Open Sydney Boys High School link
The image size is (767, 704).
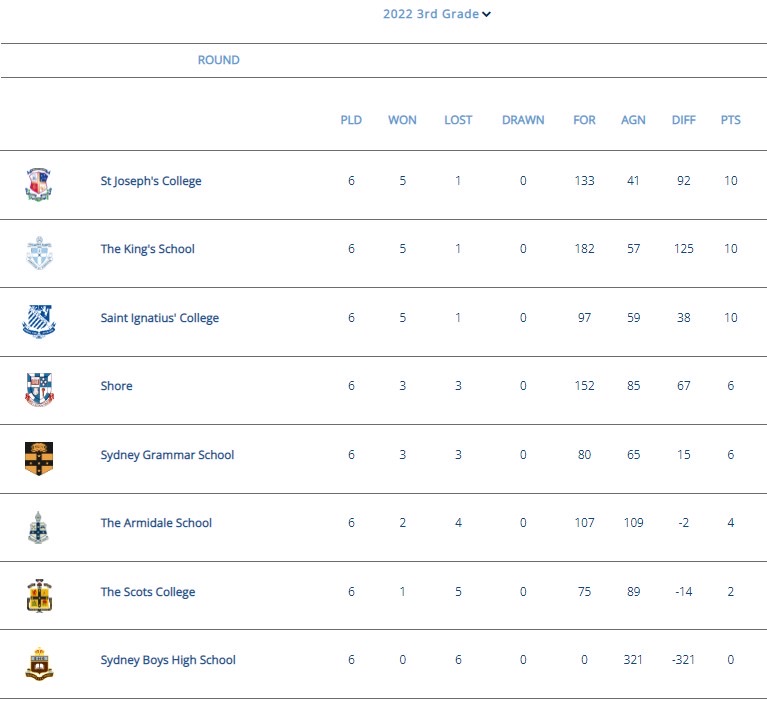(168, 659)
